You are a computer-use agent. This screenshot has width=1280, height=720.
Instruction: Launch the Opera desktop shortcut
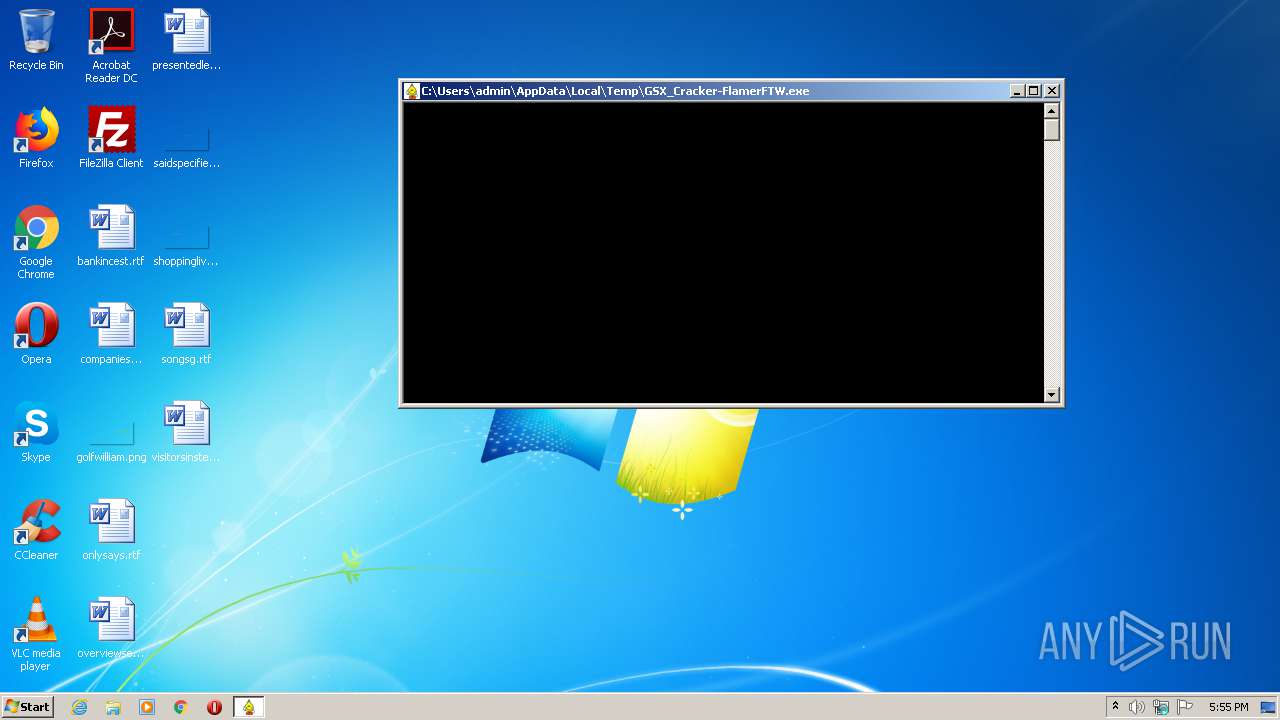pyautogui.click(x=36, y=334)
